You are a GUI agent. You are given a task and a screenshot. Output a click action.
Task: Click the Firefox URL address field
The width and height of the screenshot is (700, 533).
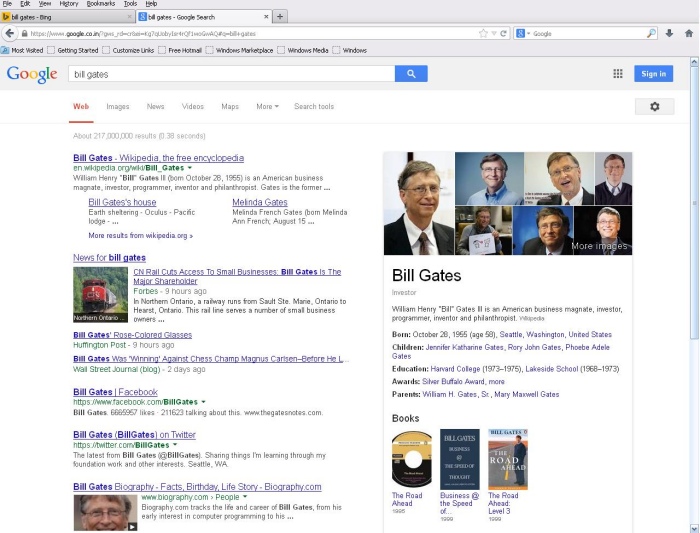pyautogui.click(x=252, y=33)
